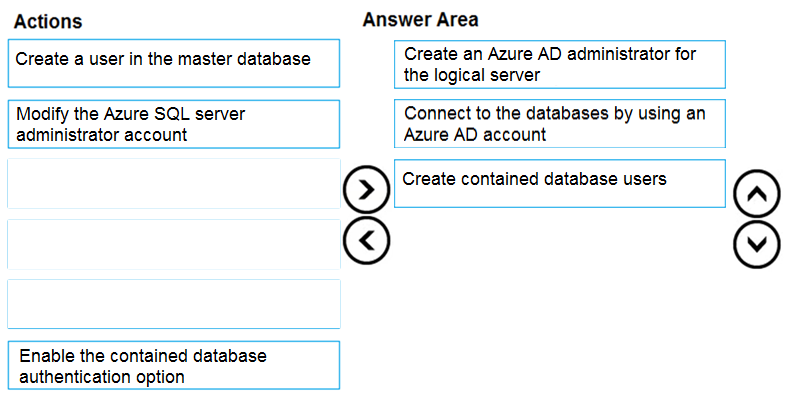Click the right-arrow button to move an action into the answer area
Image resolution: width=806 pixels, height=399 pixels.
click(366, 190)
